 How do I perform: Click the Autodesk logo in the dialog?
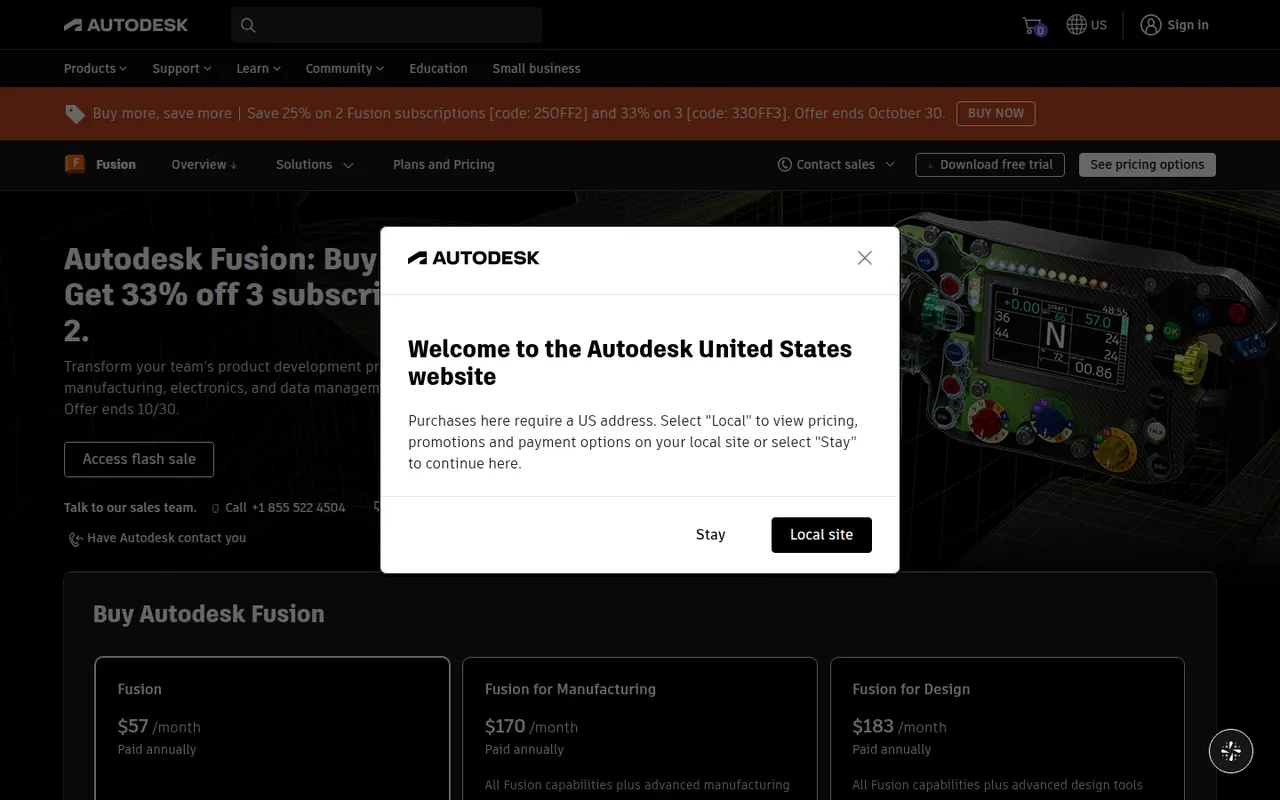coord(473,258)
